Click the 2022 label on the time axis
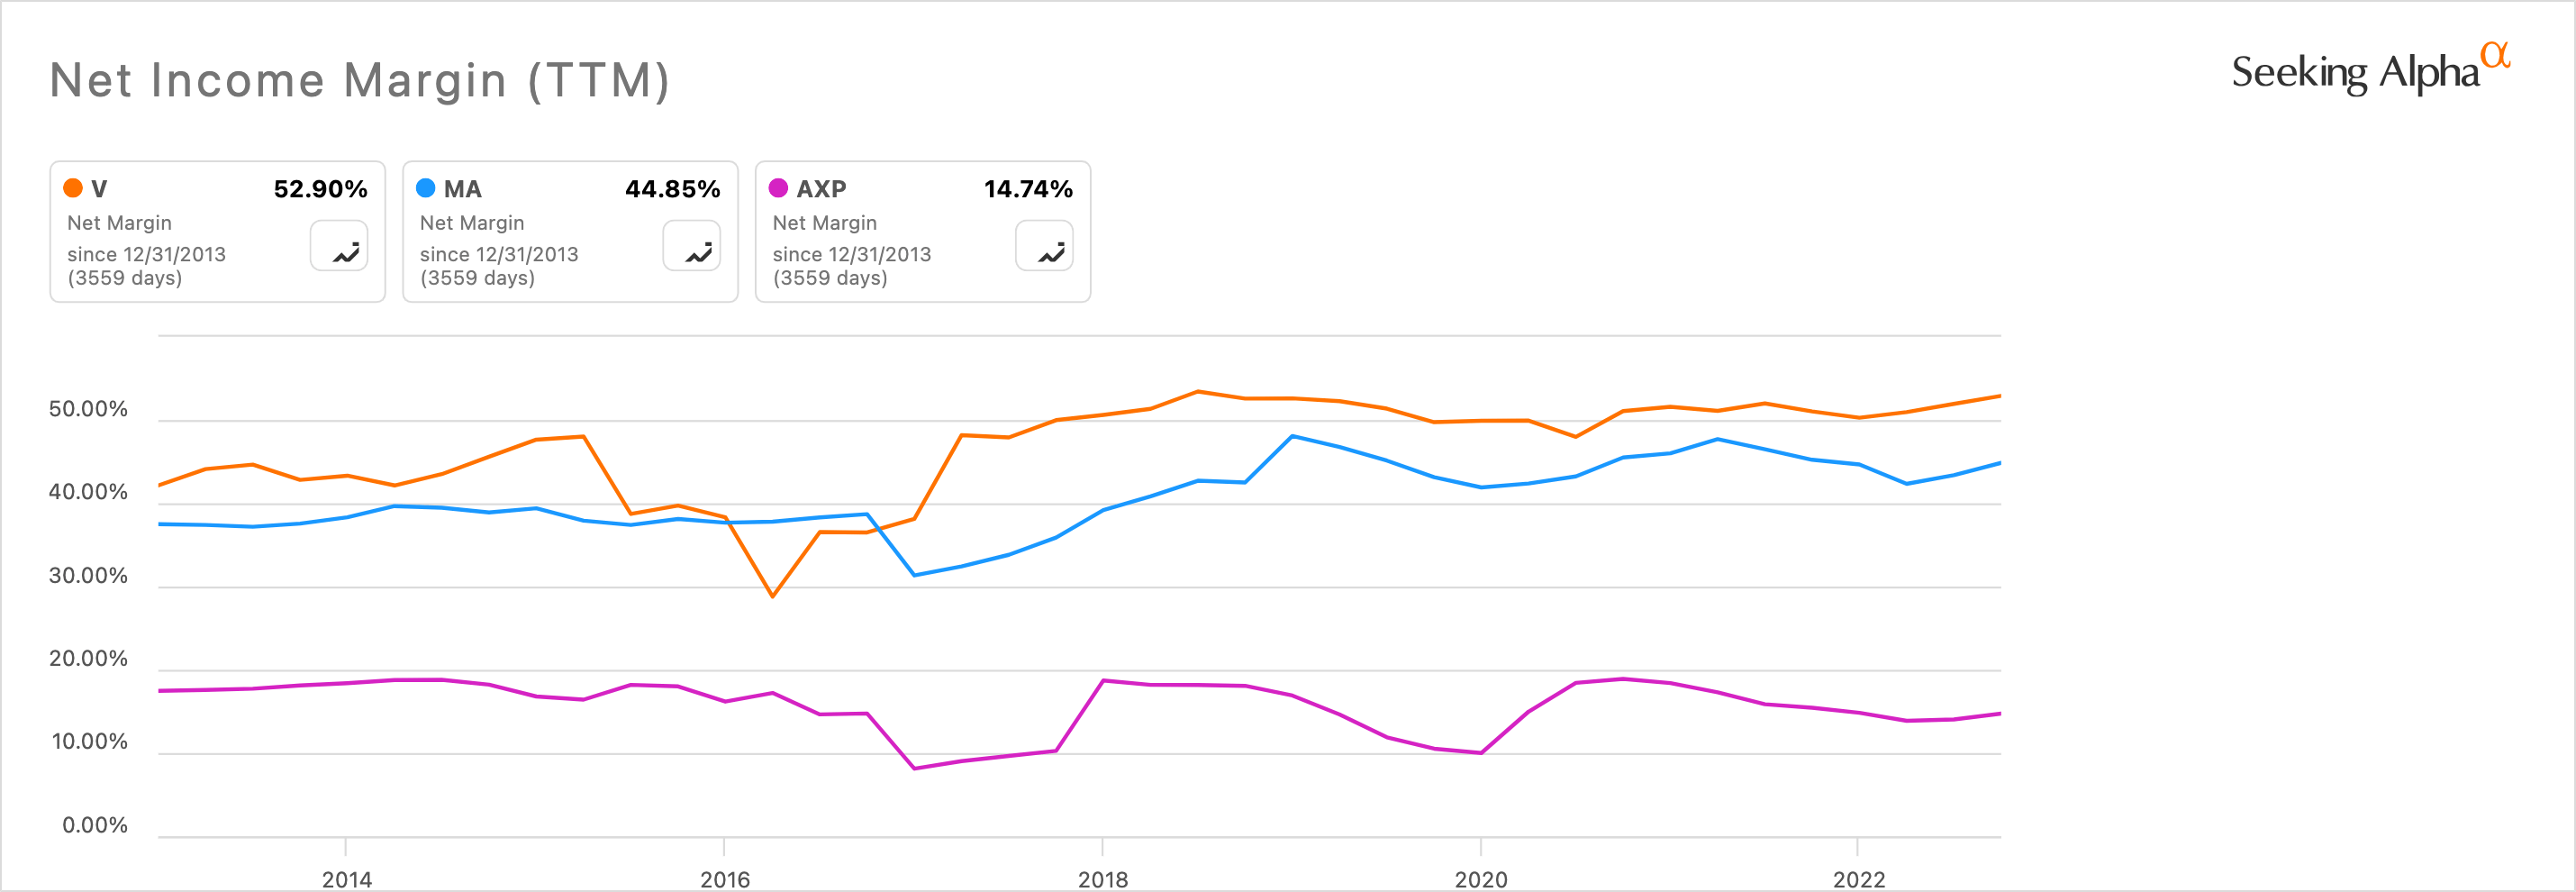This screenshot has width=2576, height=892. coord(1858,879)
